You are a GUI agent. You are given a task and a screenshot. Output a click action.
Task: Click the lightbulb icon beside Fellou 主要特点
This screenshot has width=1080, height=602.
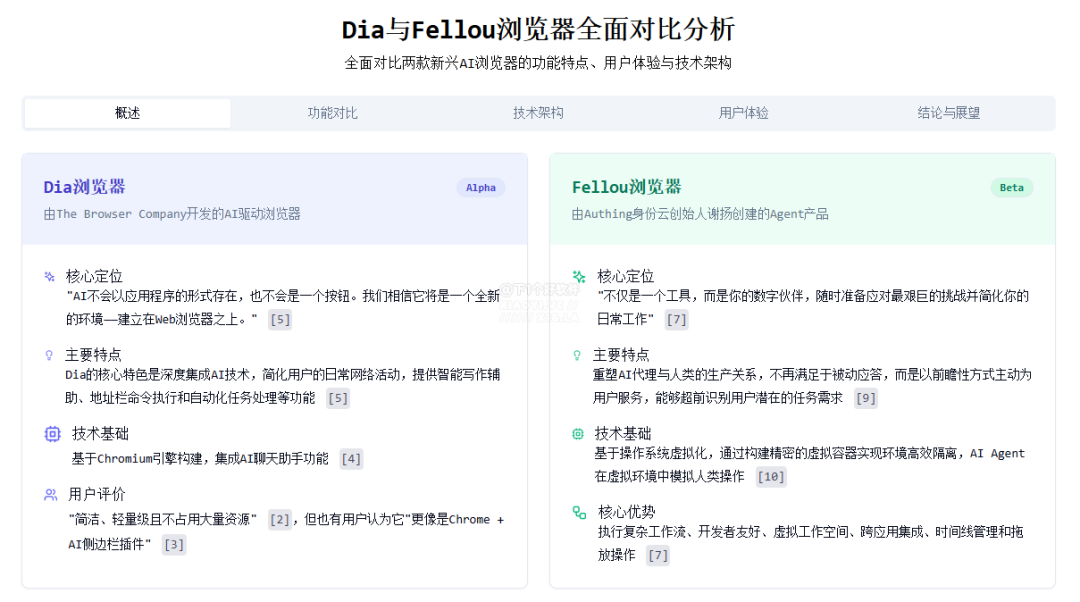[x=577, y=355]
